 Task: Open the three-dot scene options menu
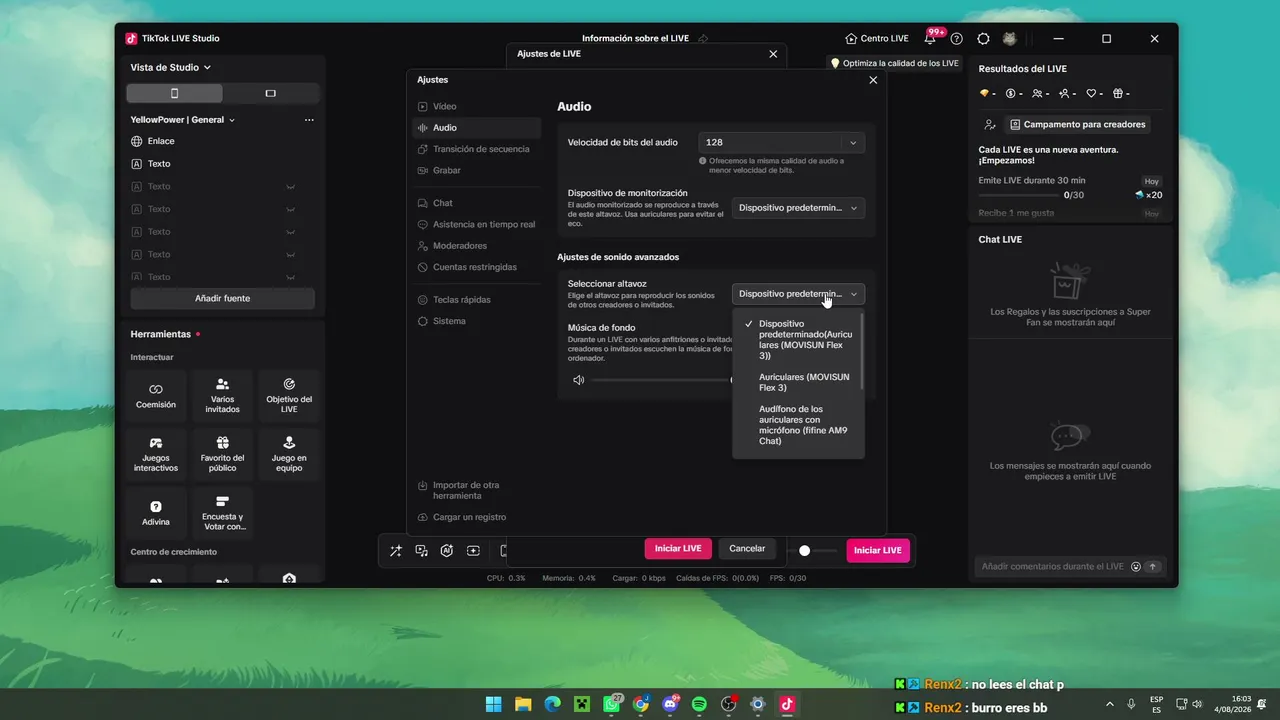coord(309,120)
